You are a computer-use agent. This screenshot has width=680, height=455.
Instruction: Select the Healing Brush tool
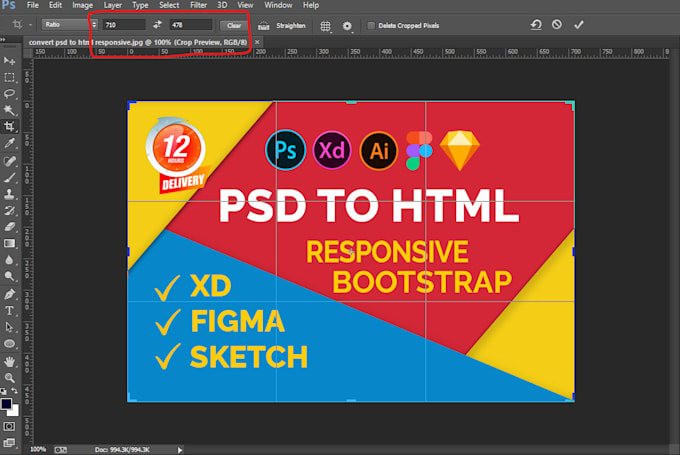(9, 161)
